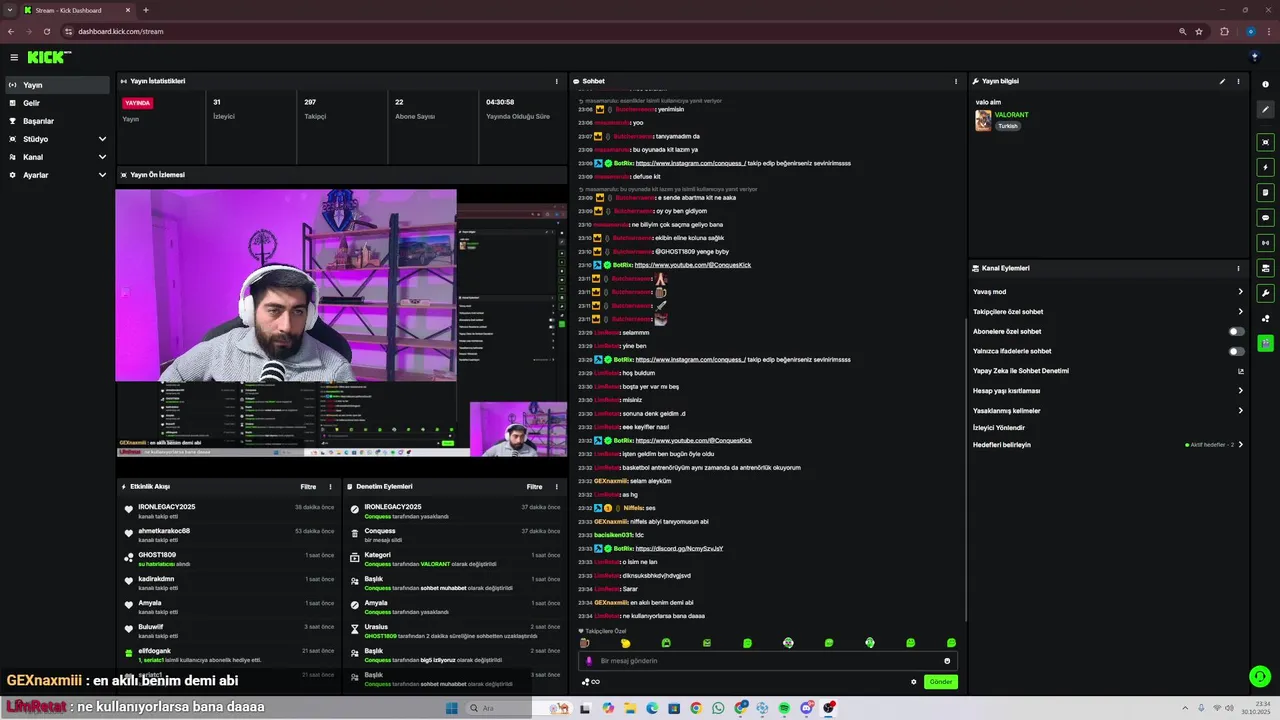
Task: Click the VALORANT category link
Action: 1012,115
